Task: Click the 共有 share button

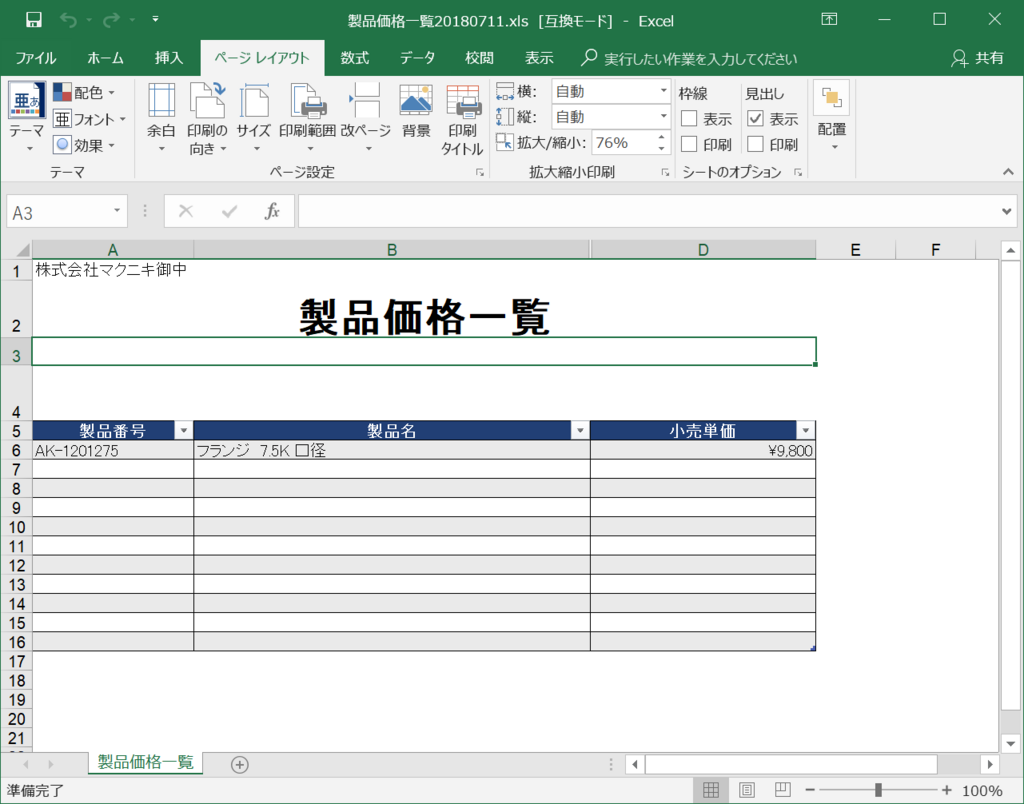Action: pos(978,58)
